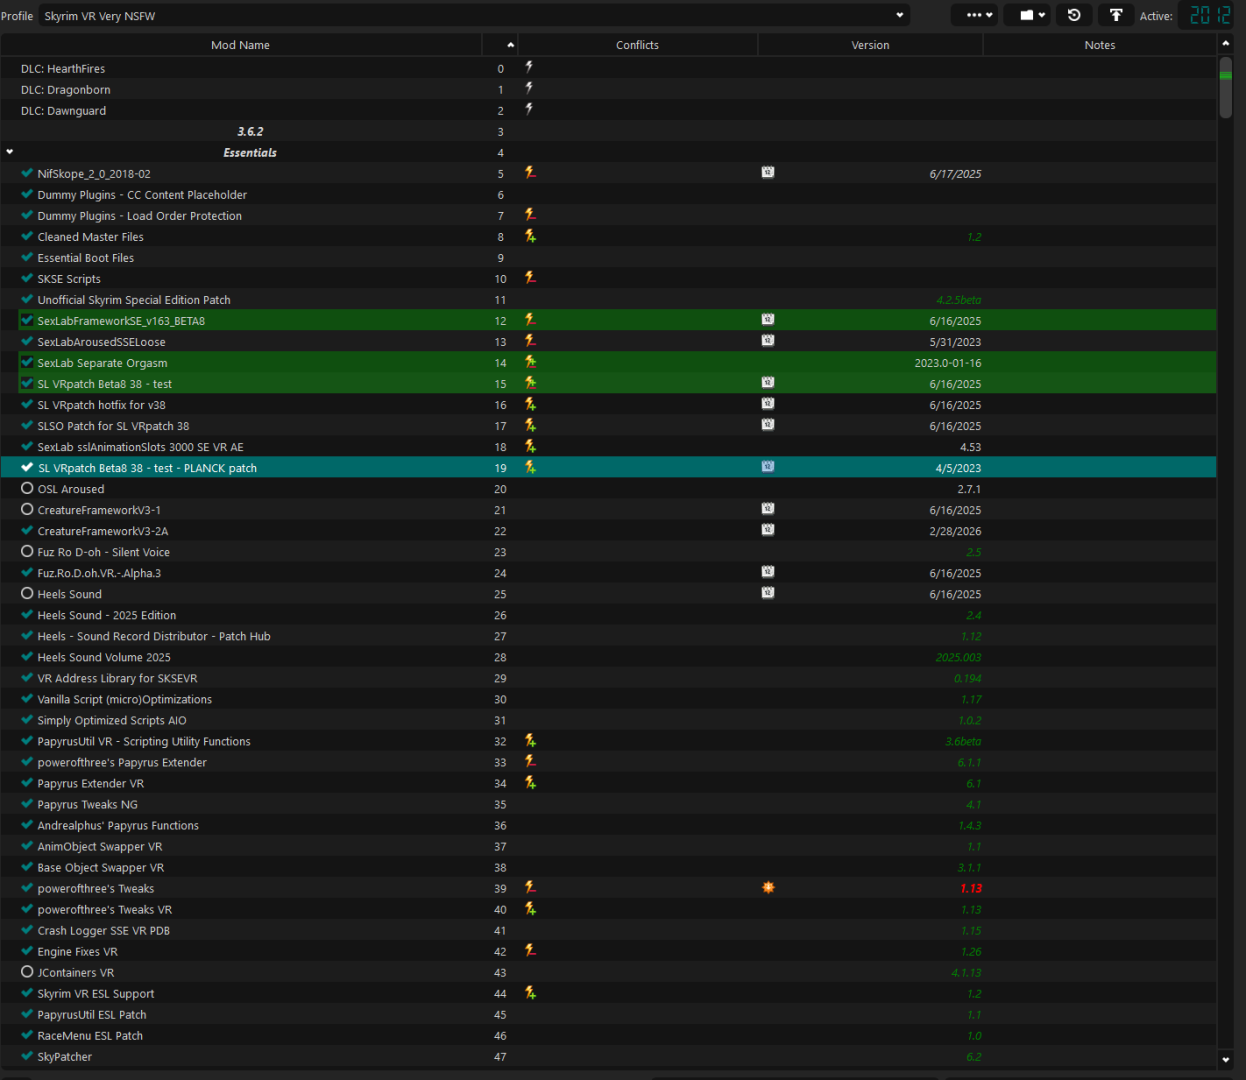Sort by the Conflicts column header
Screen dimensions: 1246x1080
(x=637, y=45)
